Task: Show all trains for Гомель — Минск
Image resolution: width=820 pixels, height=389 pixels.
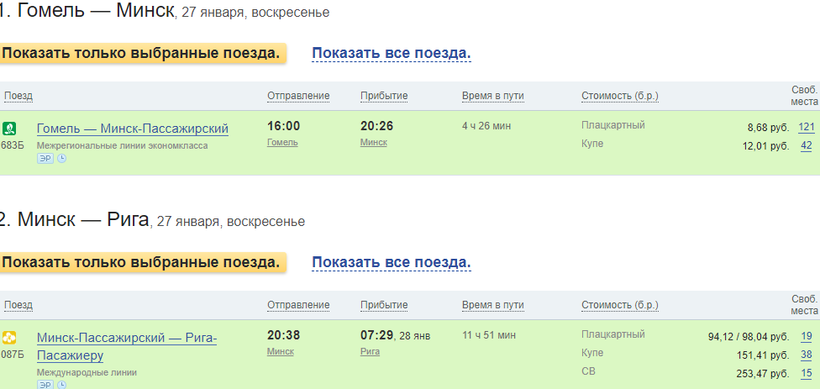Action: click(x=392, y=54)
